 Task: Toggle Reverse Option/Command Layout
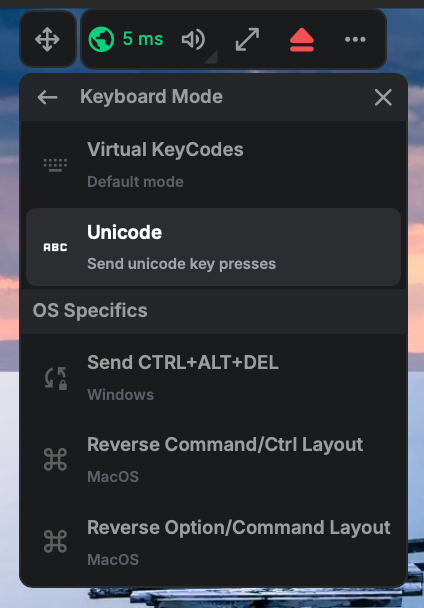coord(213,543)
